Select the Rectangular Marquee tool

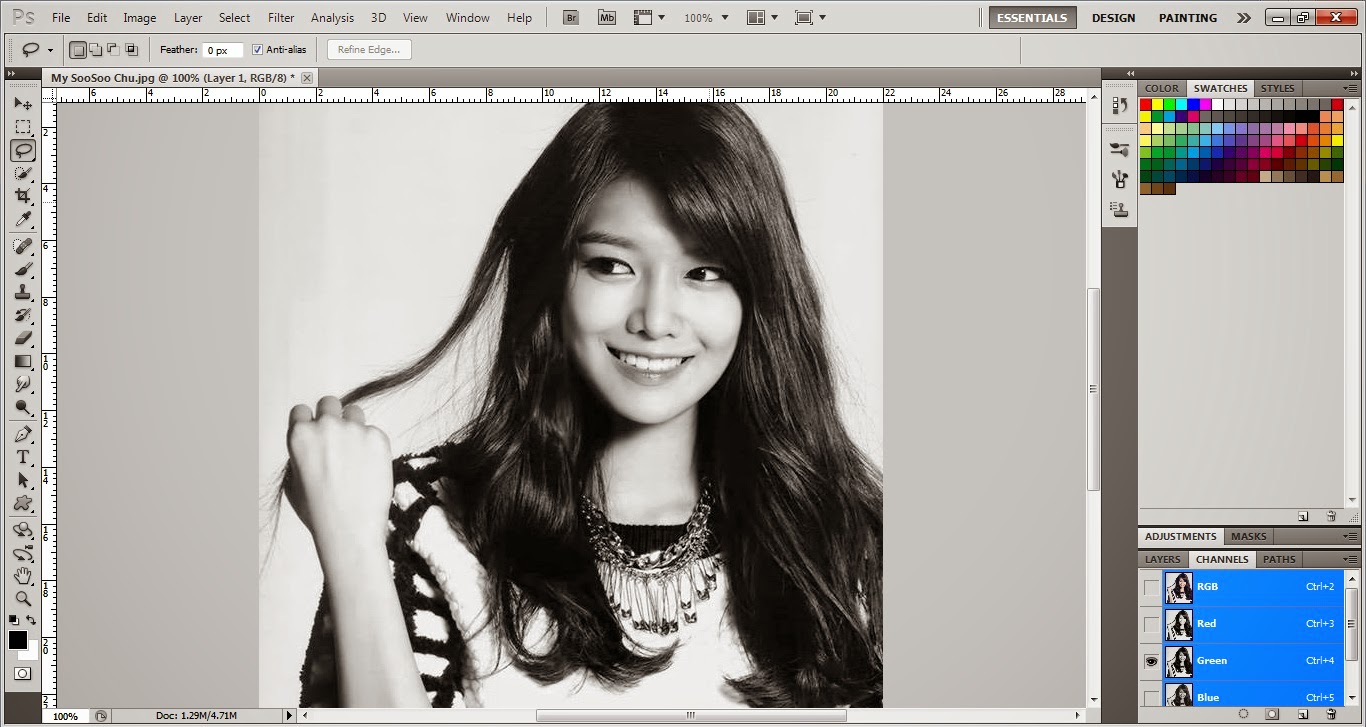click(22, 127)
